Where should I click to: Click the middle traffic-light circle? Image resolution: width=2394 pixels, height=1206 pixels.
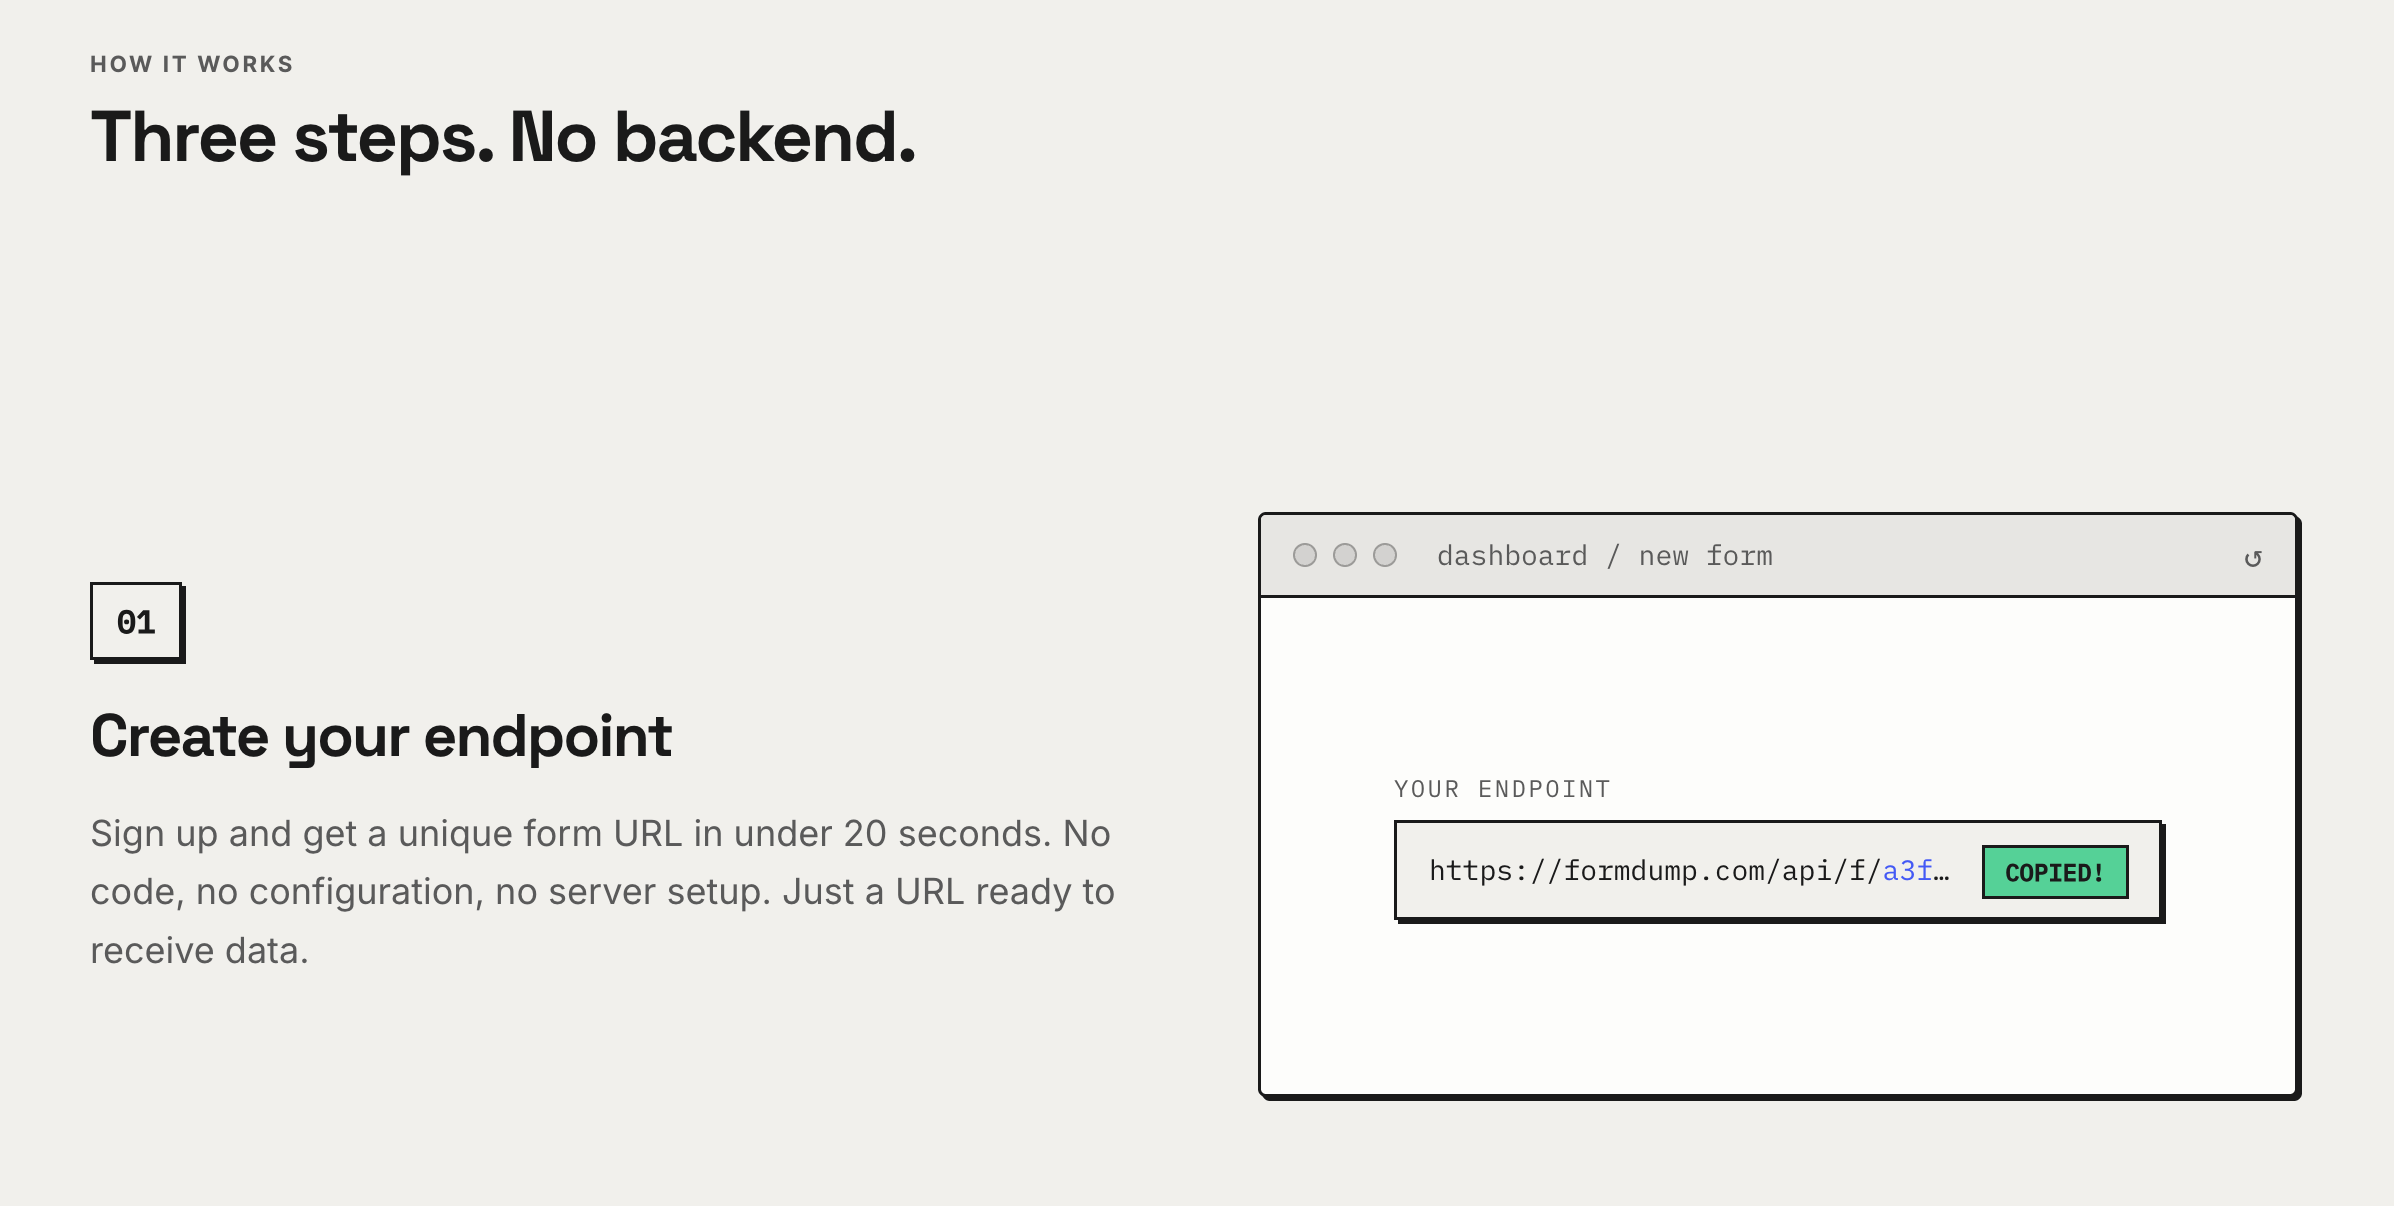(x=1345, y=555)
